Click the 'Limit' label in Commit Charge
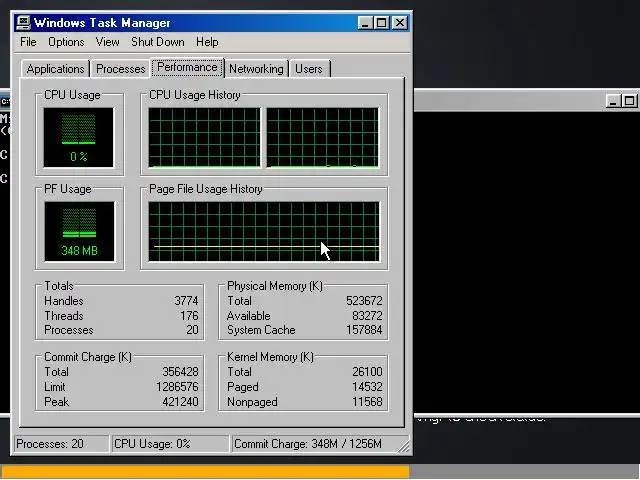 [x=55, y=387]
